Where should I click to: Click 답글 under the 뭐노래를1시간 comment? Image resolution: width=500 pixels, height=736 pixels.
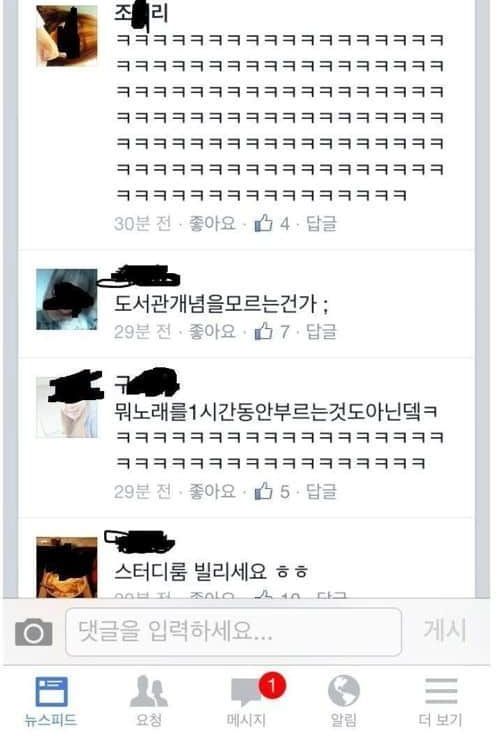point(322,491)
